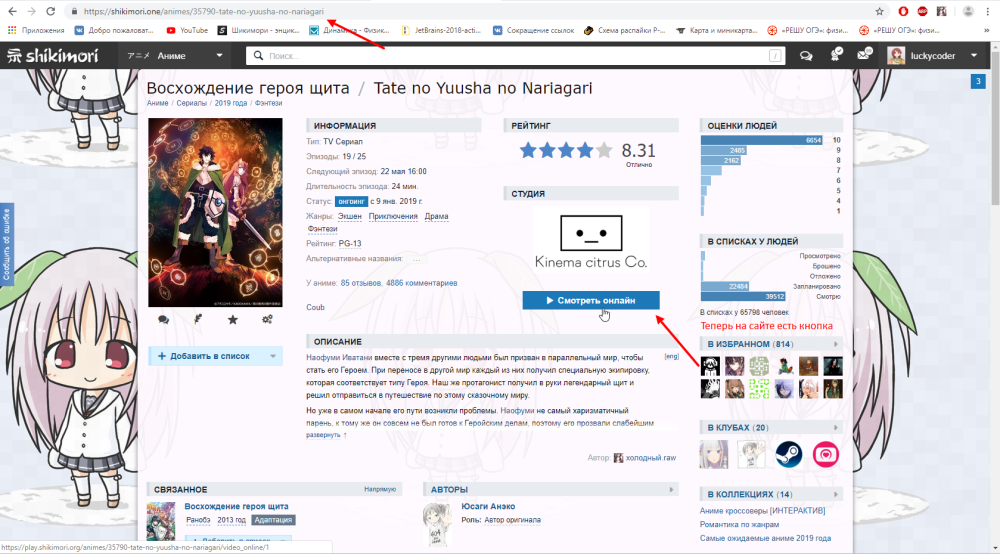Bookmark page with star icon in address bar
This screenshot has height=554, width=1000.
(x=879, y=11)
